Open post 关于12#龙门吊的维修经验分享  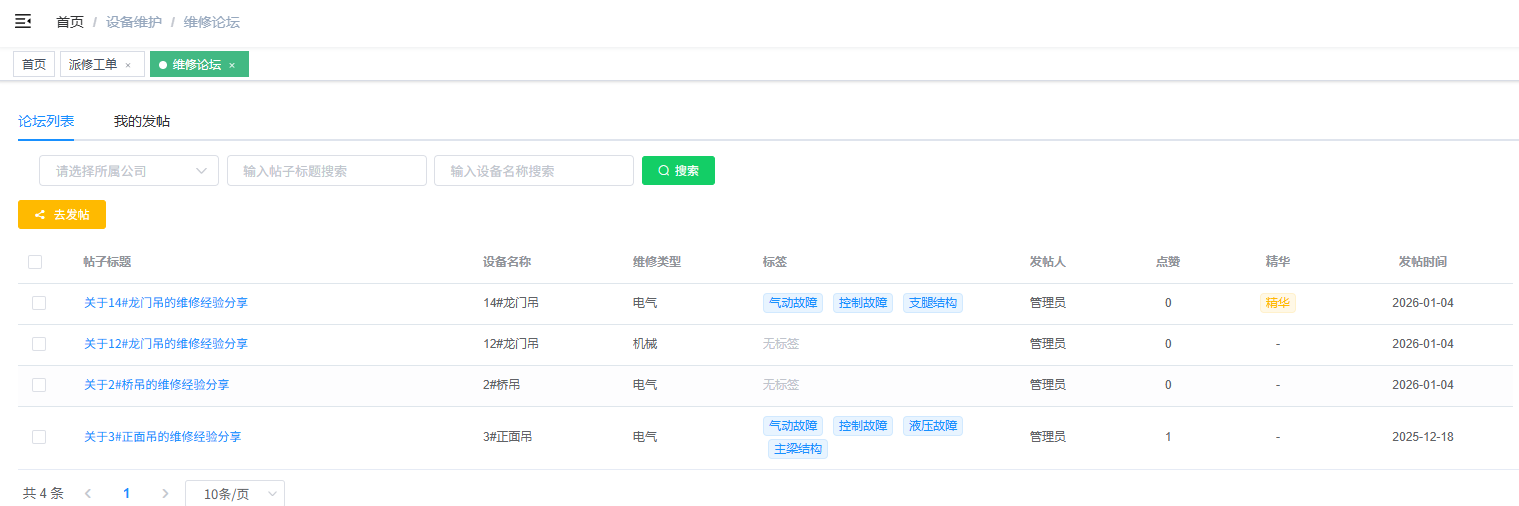pos(166,344)
